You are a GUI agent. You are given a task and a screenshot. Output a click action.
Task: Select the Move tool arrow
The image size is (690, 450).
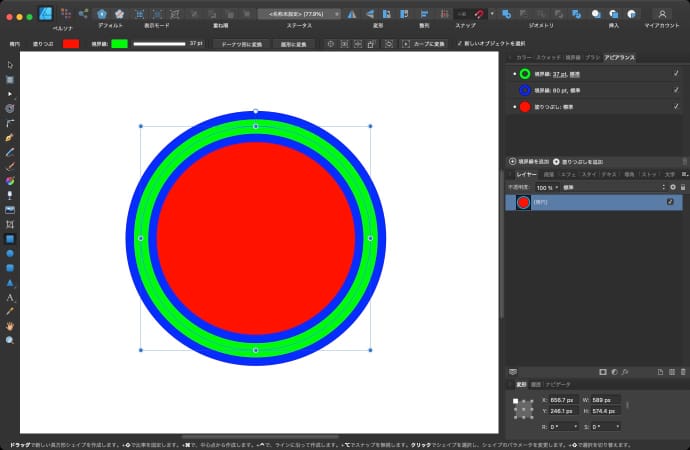point(10,65)
